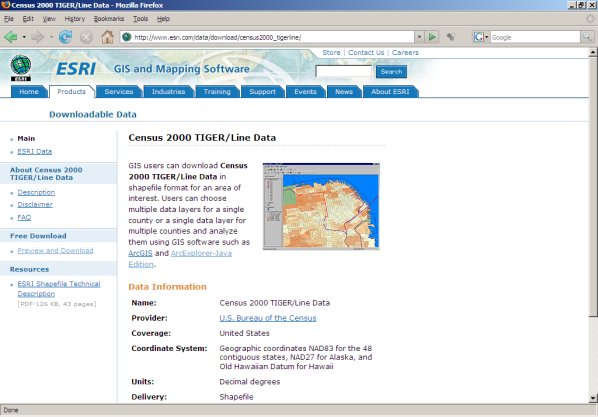Switch to the Support tab
The height and width of the screenshot is (417, 598).
(x=262, y=92)
